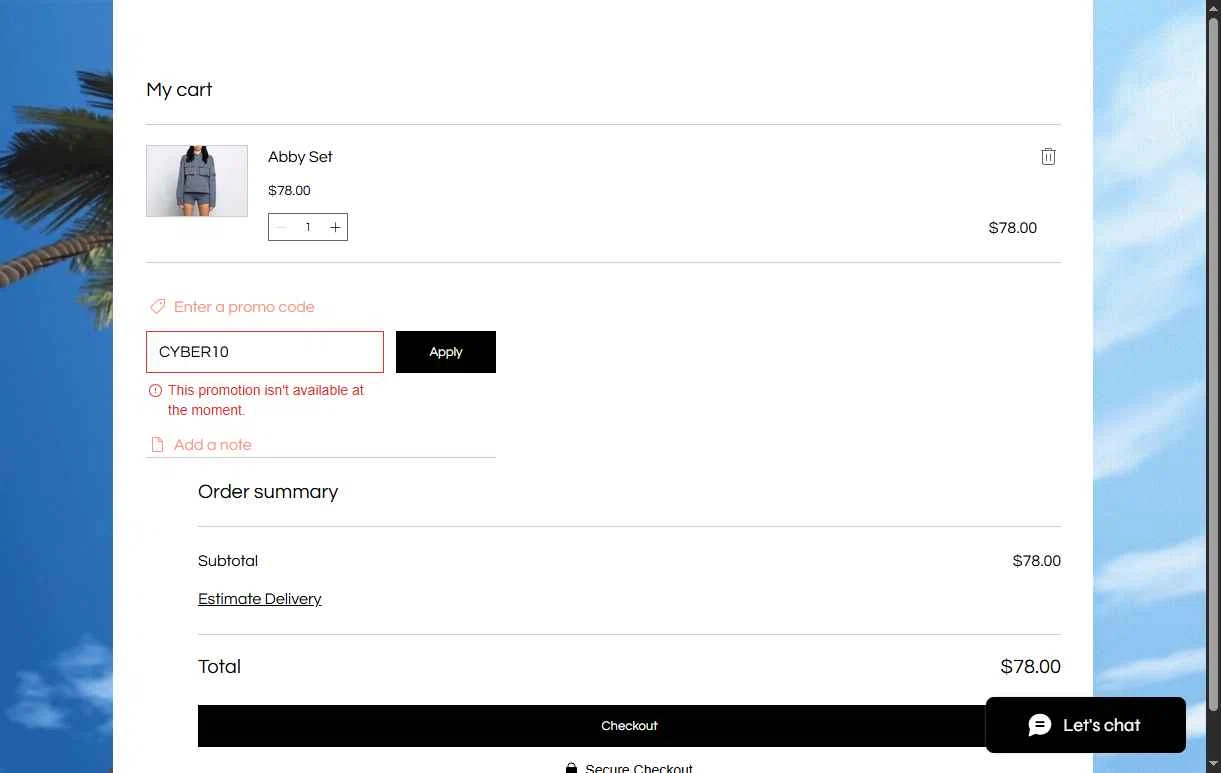Image resolution: width=1221 pixels, height=773 pixels.
Task: Open the Estimate Delivery link
Action: 260,599
